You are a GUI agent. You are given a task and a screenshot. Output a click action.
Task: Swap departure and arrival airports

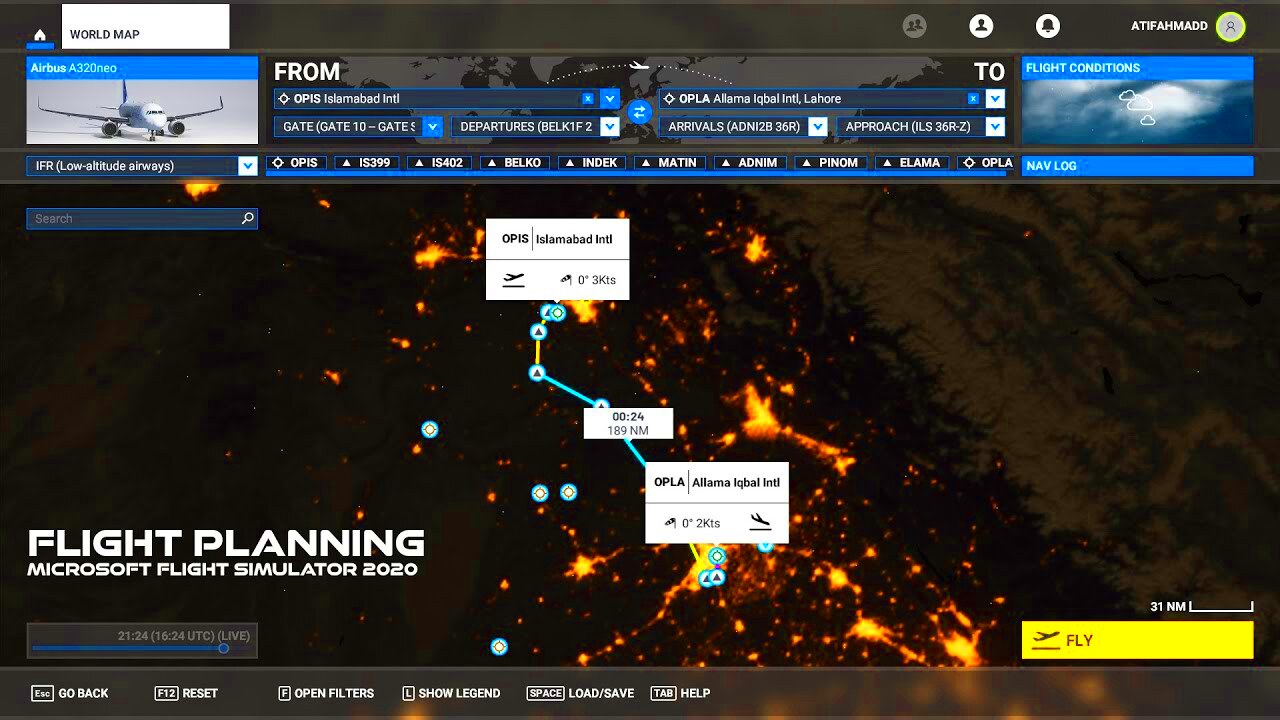pos(639,112)
